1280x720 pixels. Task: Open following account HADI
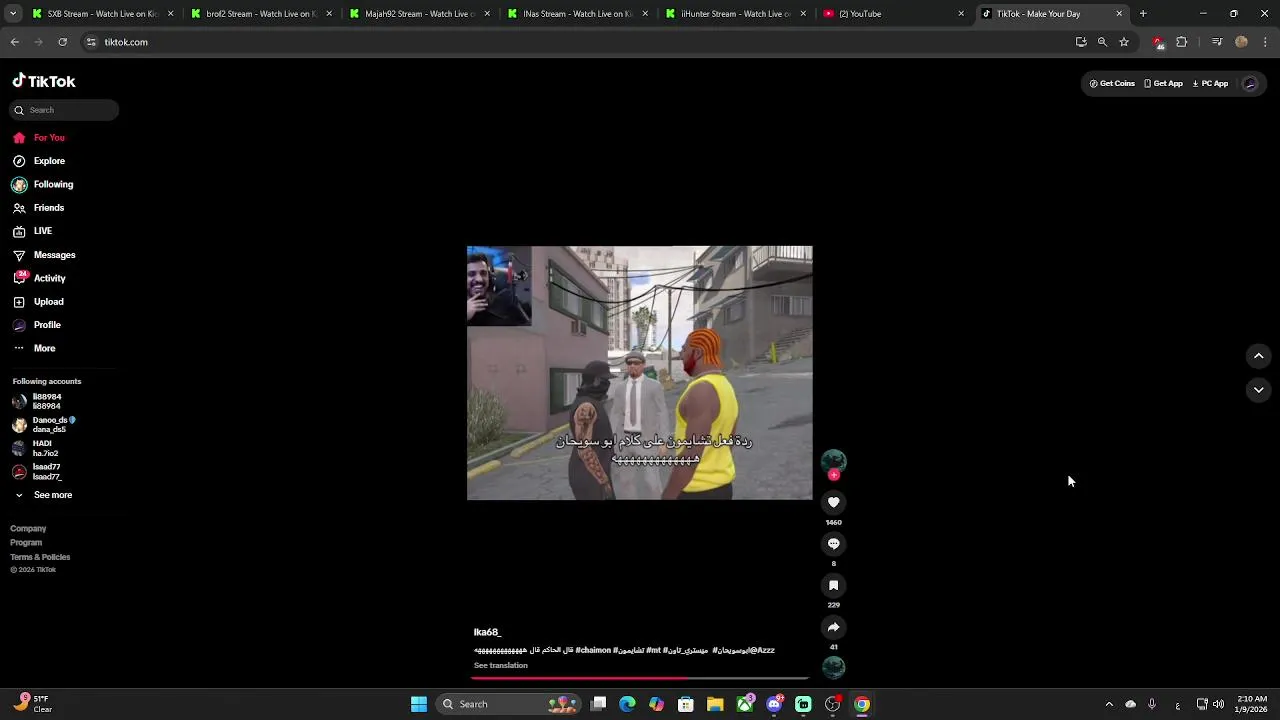[x=35, y=448]
